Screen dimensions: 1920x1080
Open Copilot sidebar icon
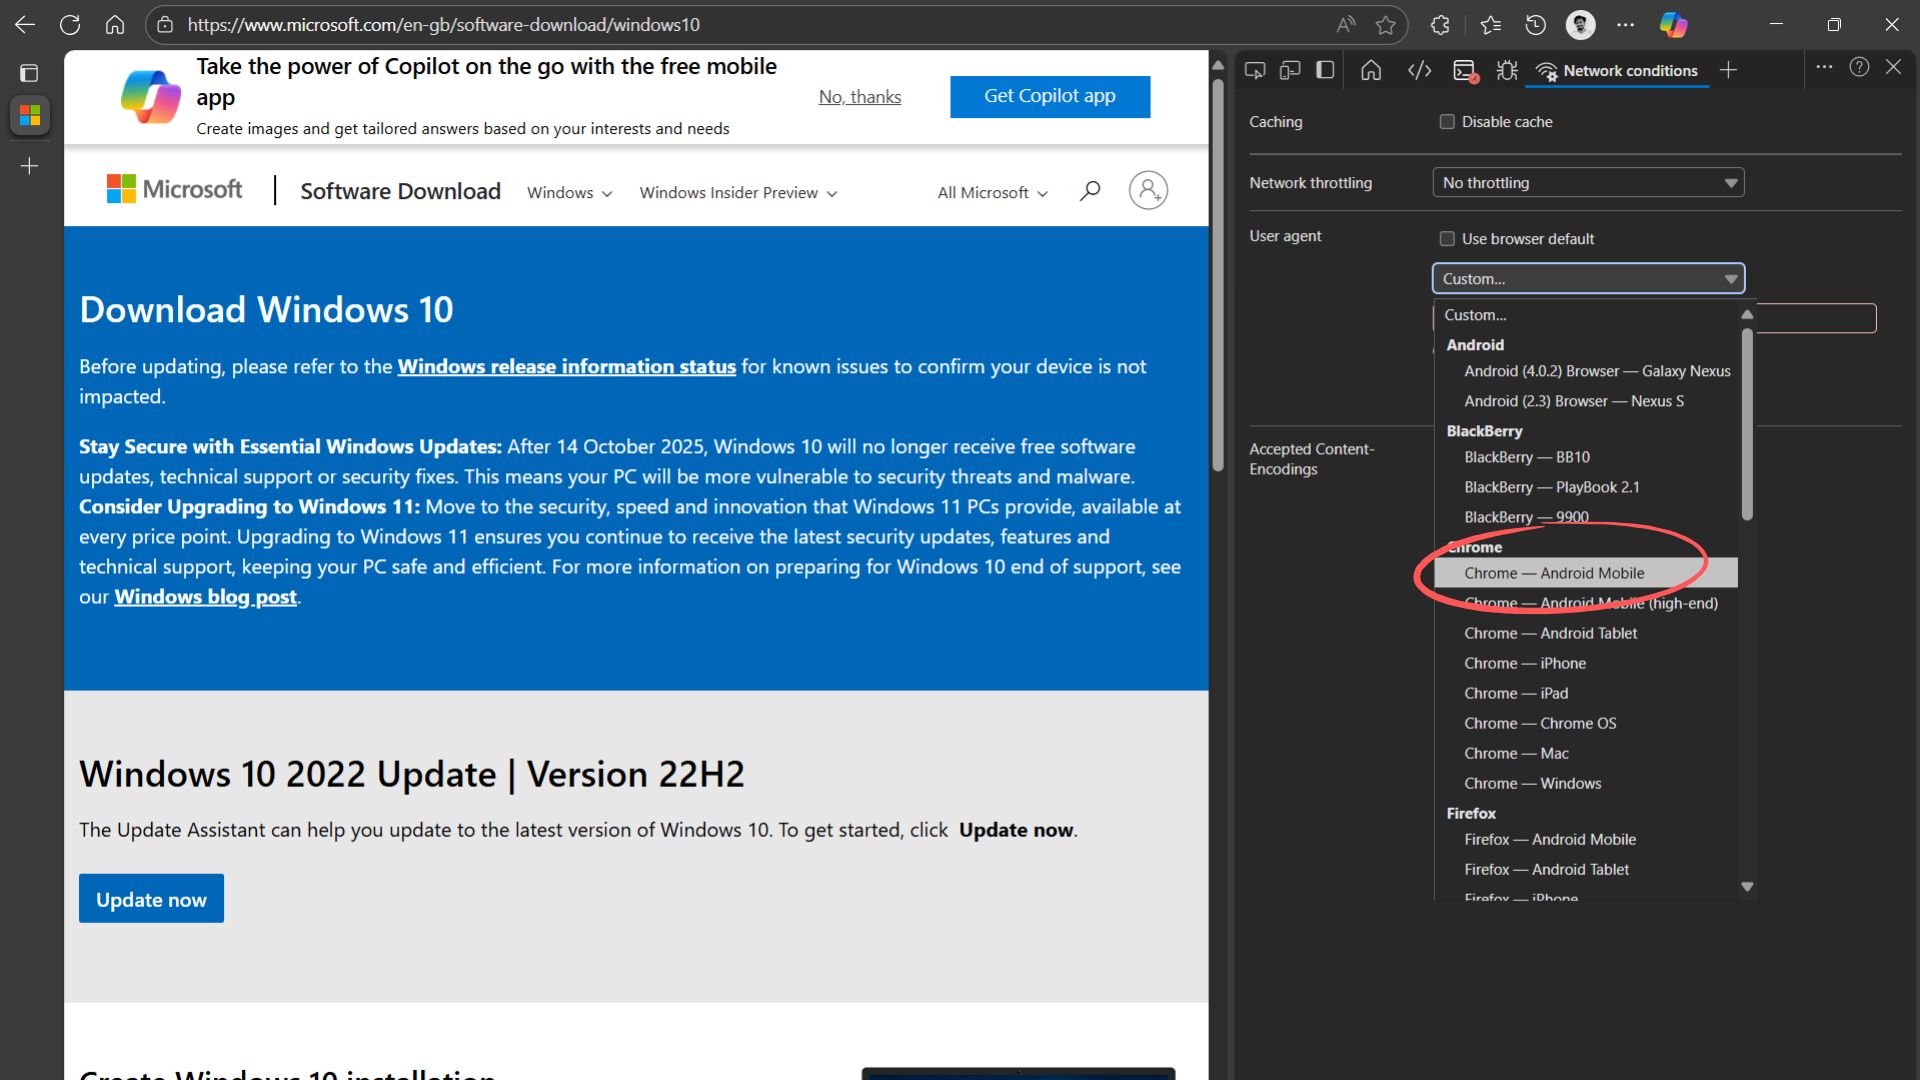(x=1674, y=25)
